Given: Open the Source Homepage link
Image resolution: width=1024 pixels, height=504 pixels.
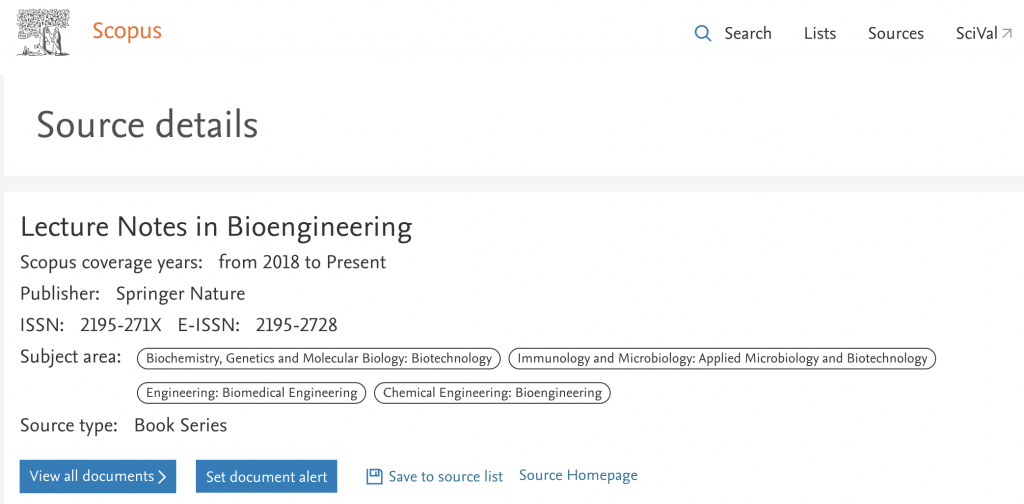Looking at the screenshot, I should (x=578, y=475).
